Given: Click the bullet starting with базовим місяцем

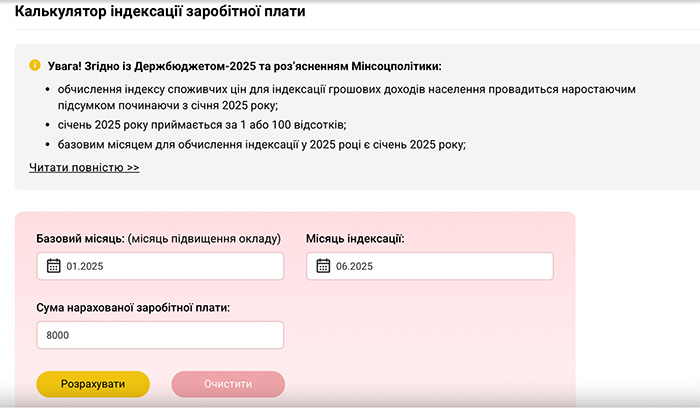Looking at the screenshot, I should [x=262, y=145].
